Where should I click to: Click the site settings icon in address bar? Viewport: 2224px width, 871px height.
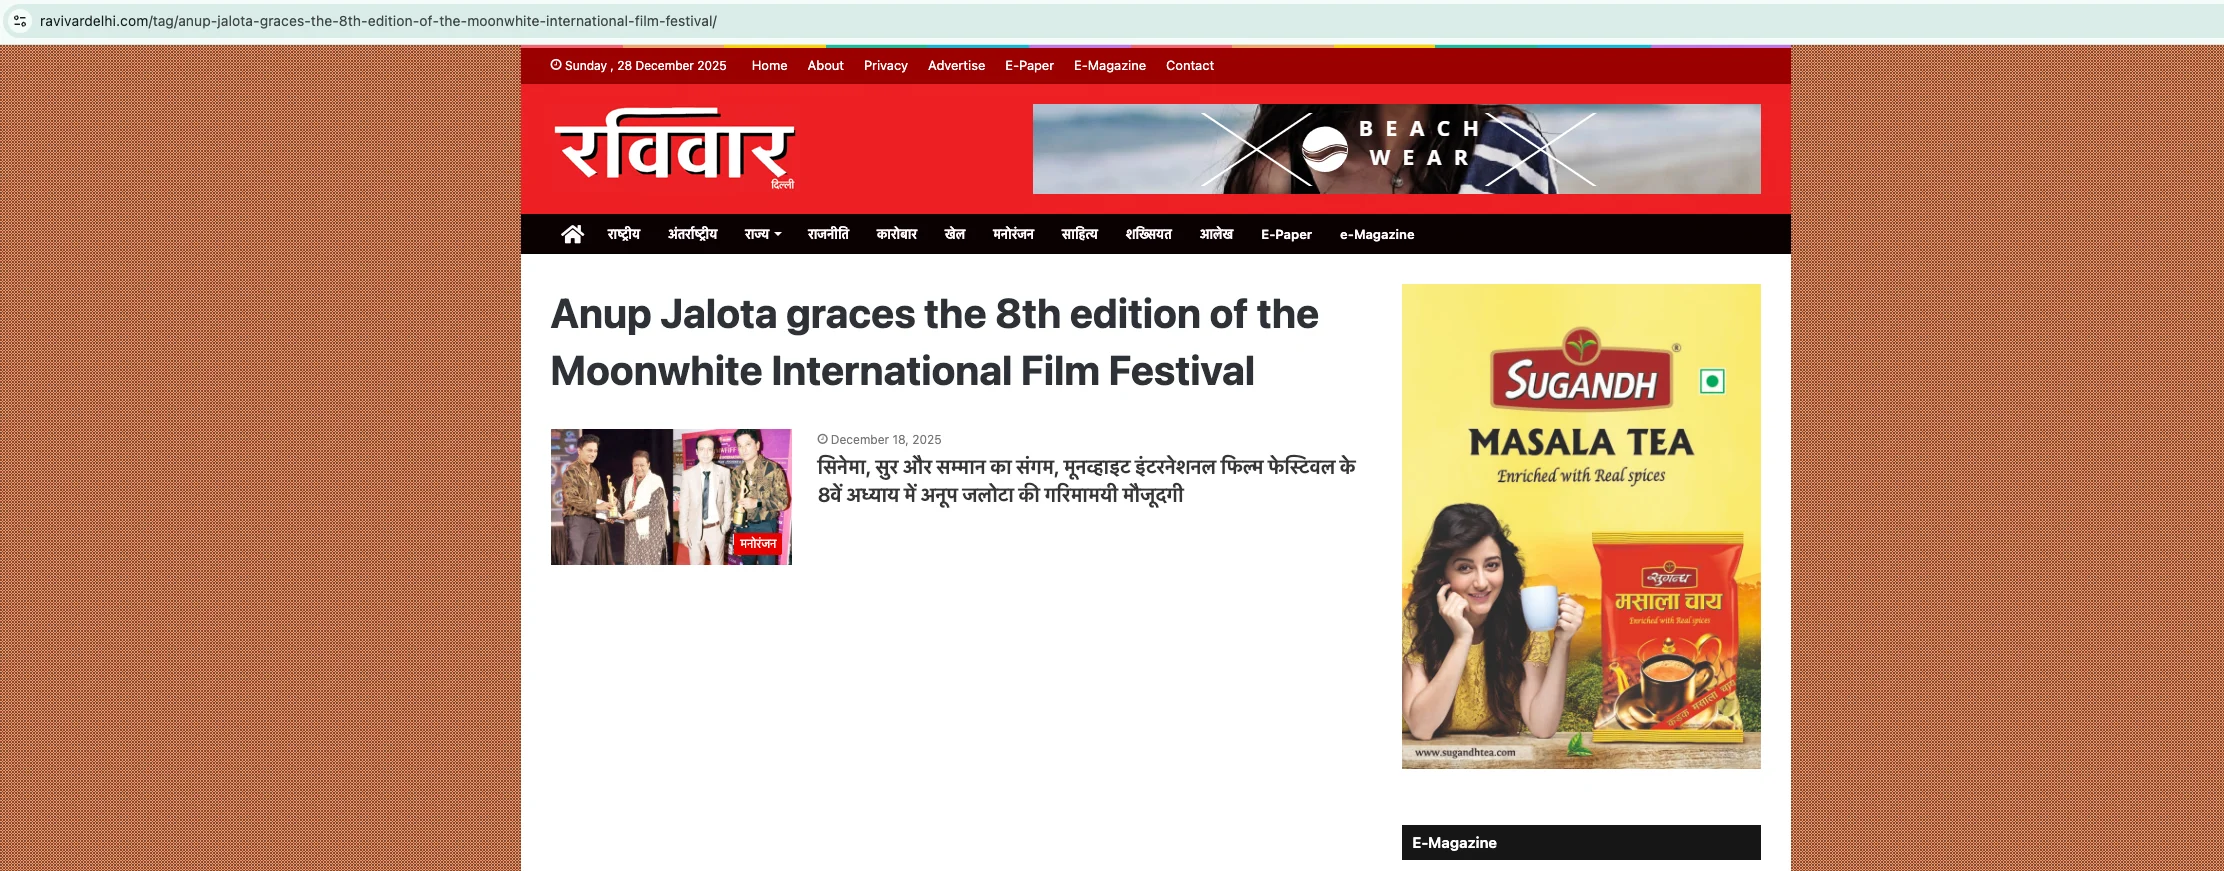[x=20, y=21]
